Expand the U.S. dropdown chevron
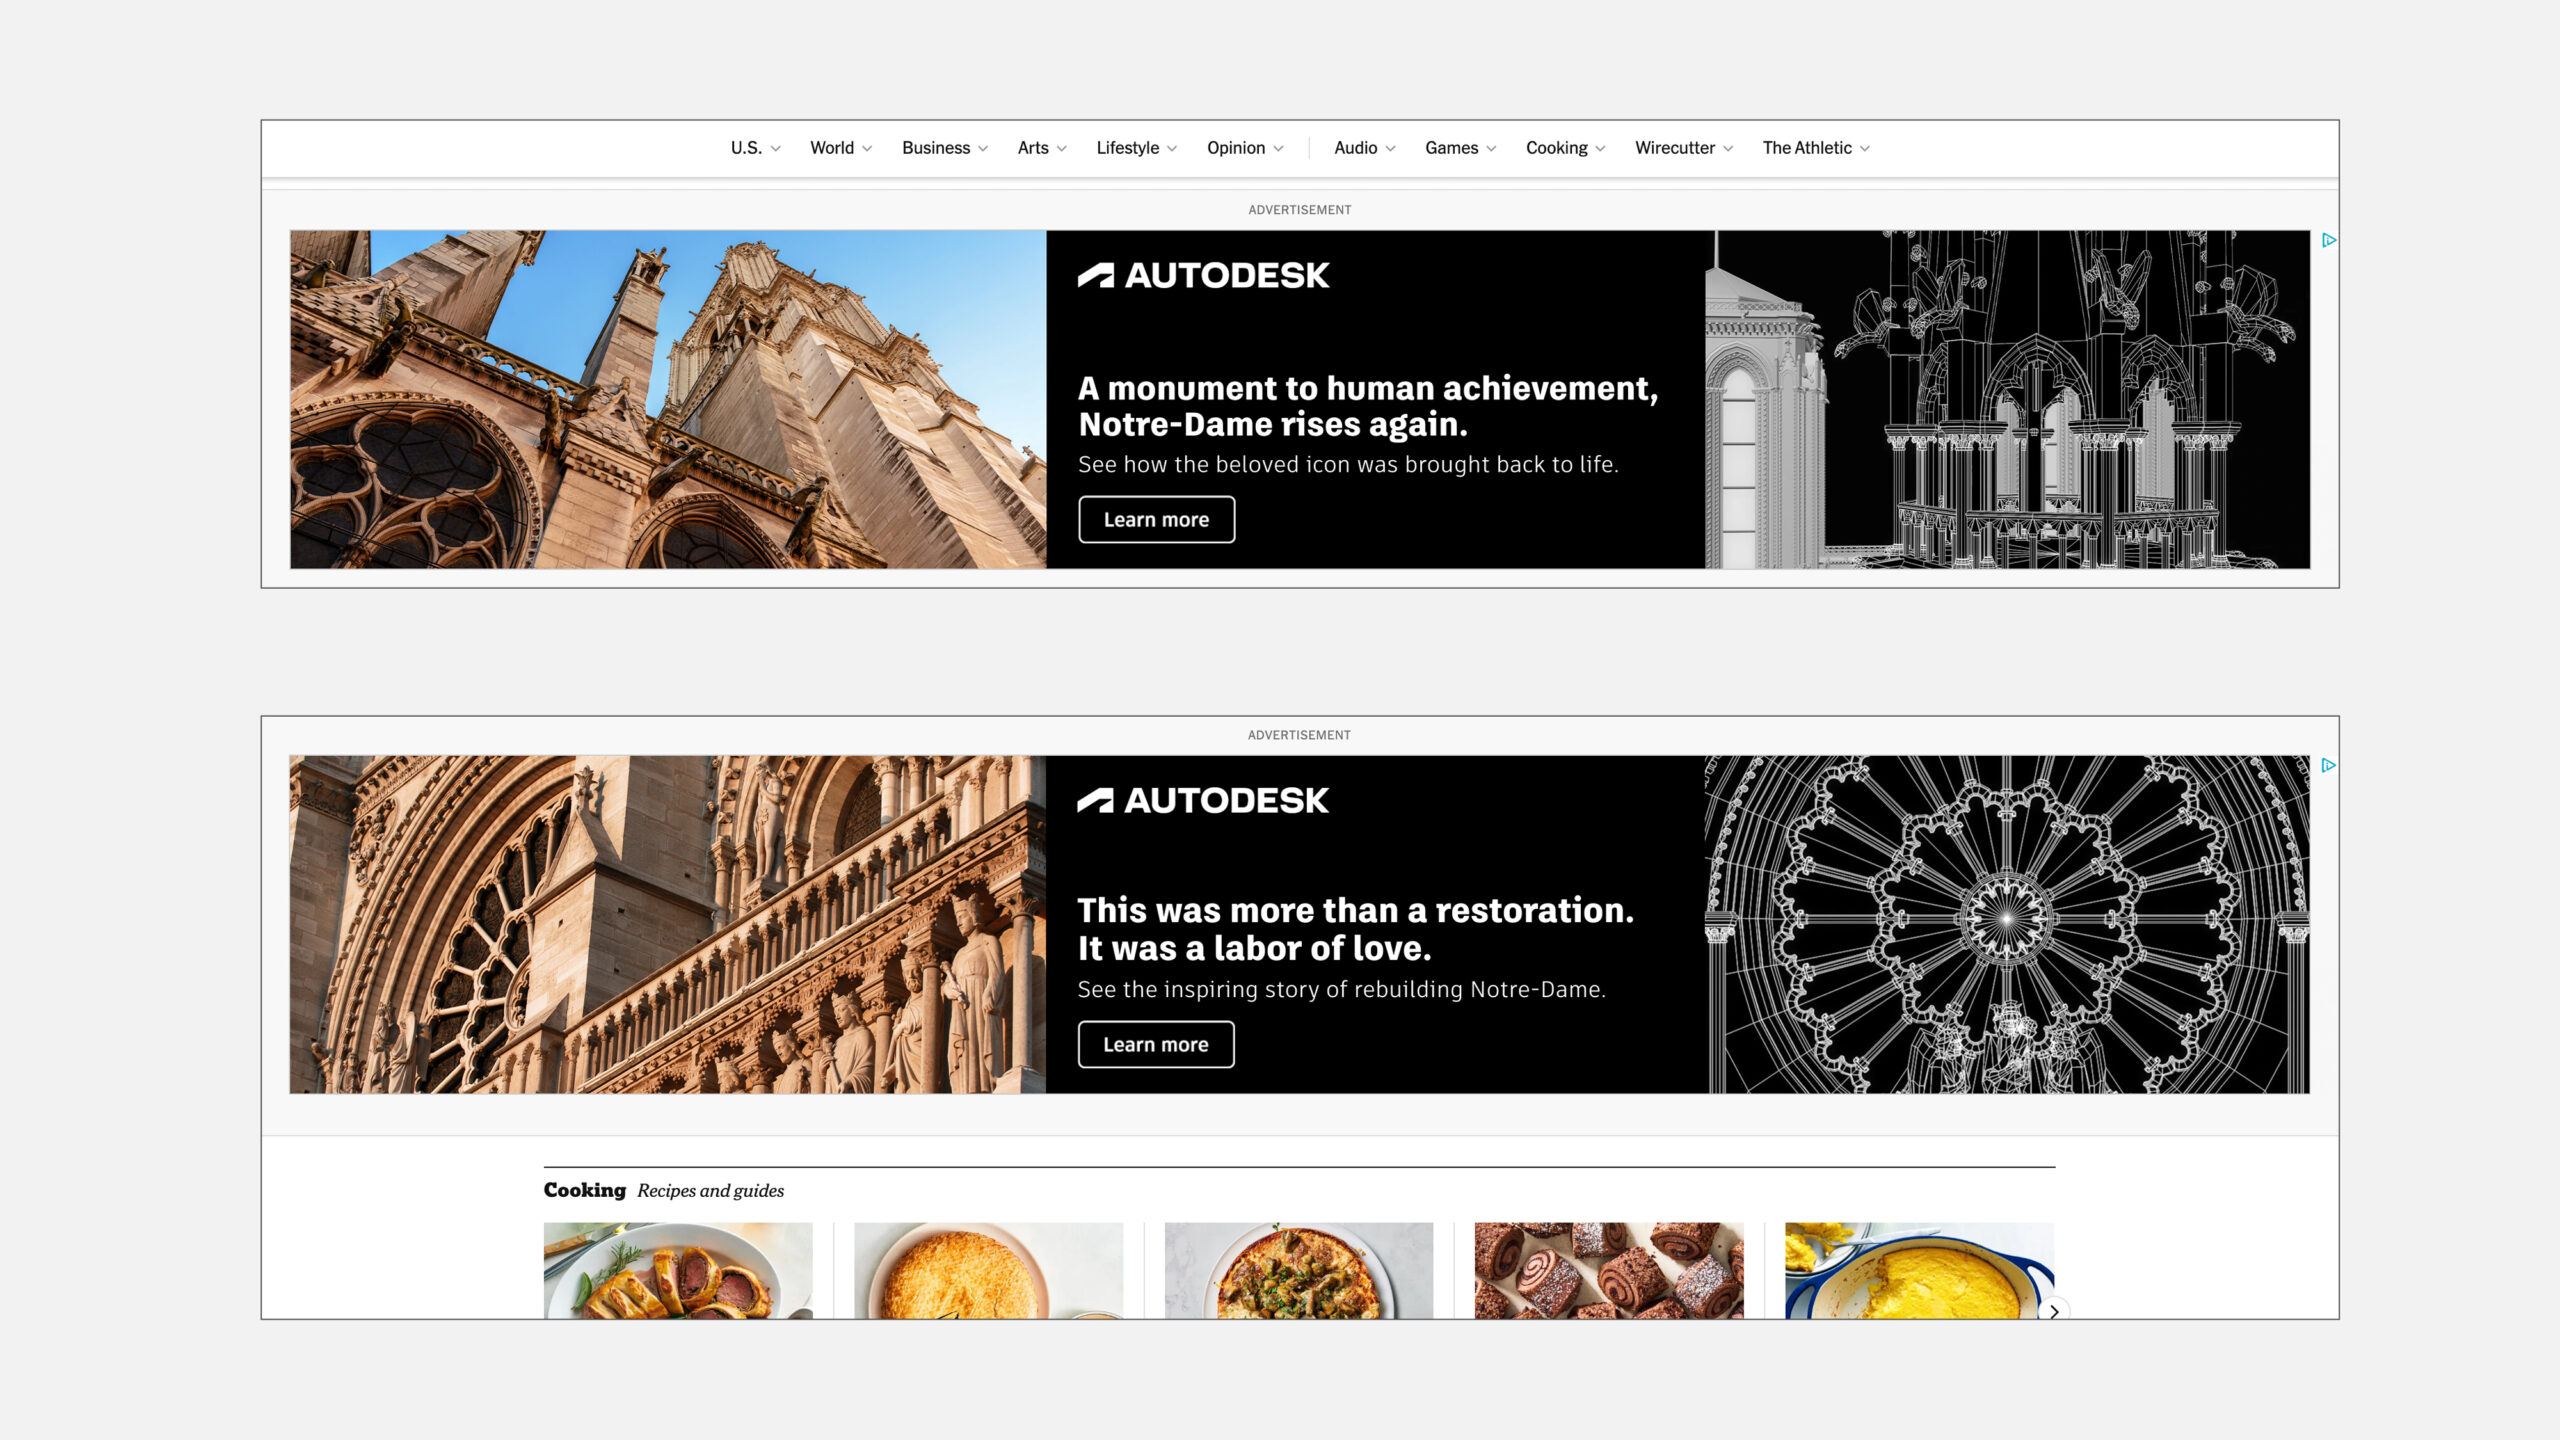 [775, 149]
